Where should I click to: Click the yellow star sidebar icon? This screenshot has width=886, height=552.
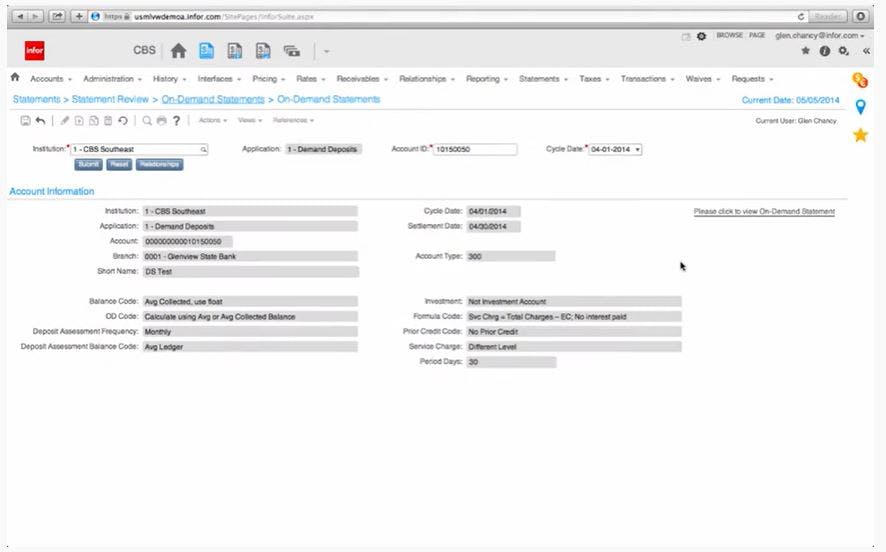(860, 135)
